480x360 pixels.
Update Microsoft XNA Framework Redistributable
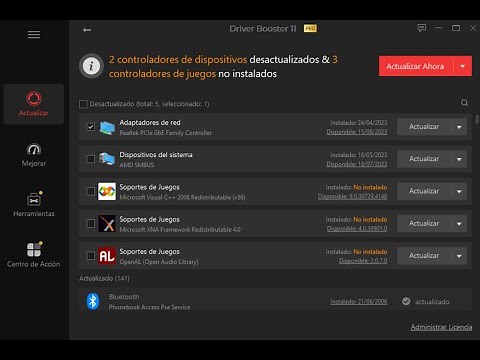tap(424, 224)
